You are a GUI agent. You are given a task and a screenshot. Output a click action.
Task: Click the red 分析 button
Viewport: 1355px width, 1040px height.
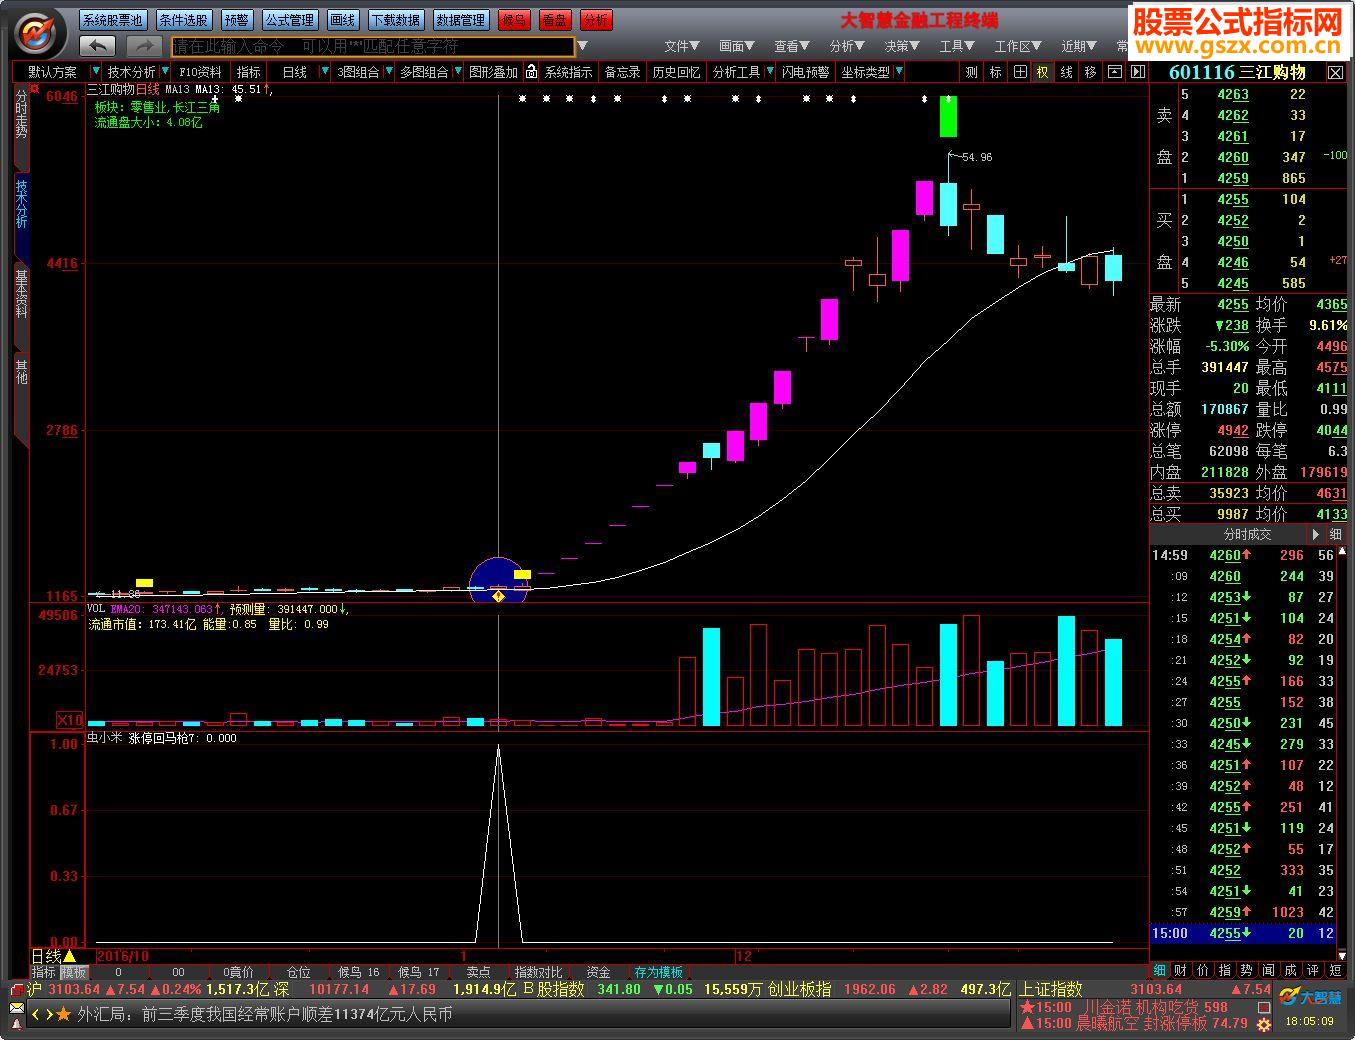596,20
